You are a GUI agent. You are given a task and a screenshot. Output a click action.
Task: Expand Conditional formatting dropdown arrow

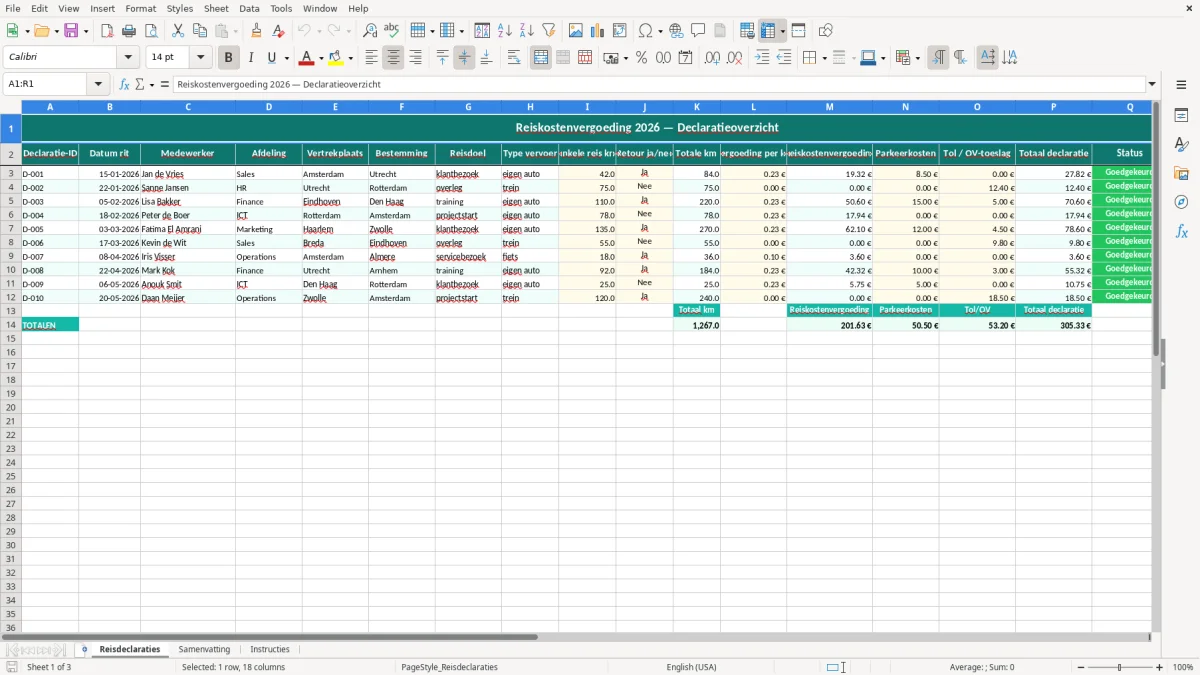coord(917,58)
